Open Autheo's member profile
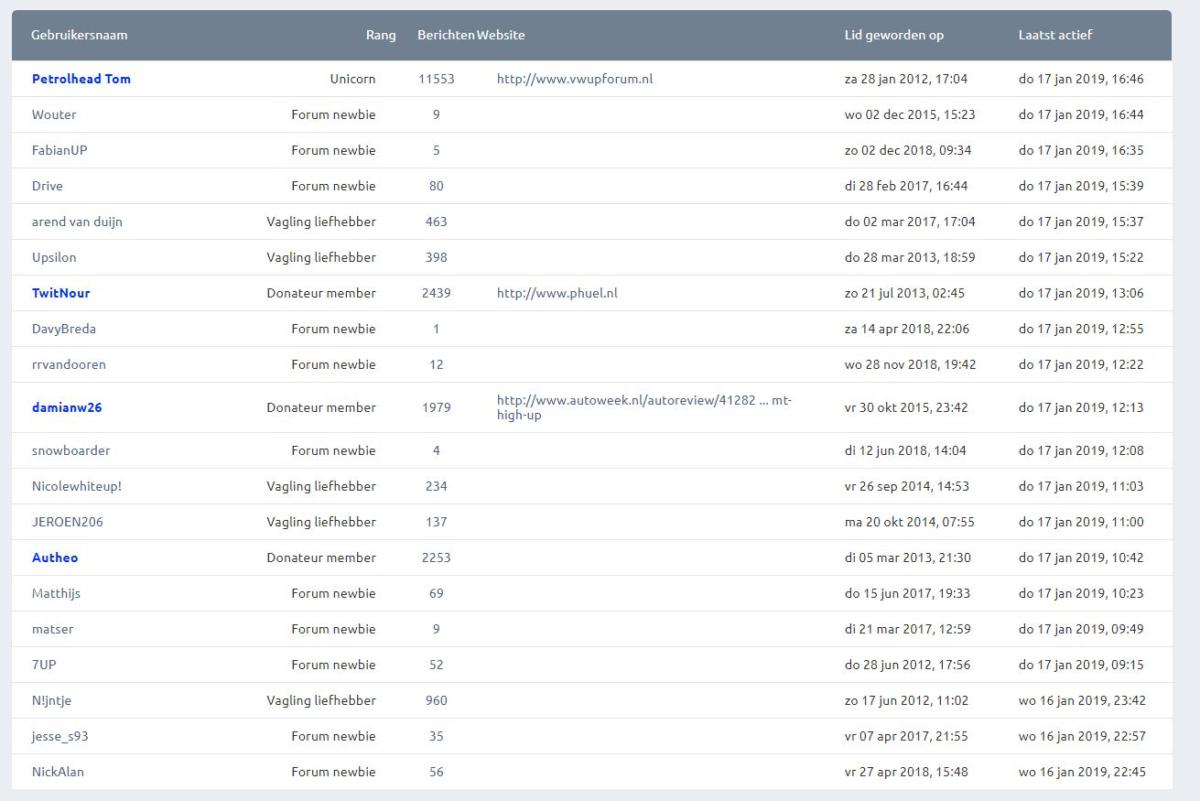This screenshot has height=801, width=1200. tap(54, 558)
